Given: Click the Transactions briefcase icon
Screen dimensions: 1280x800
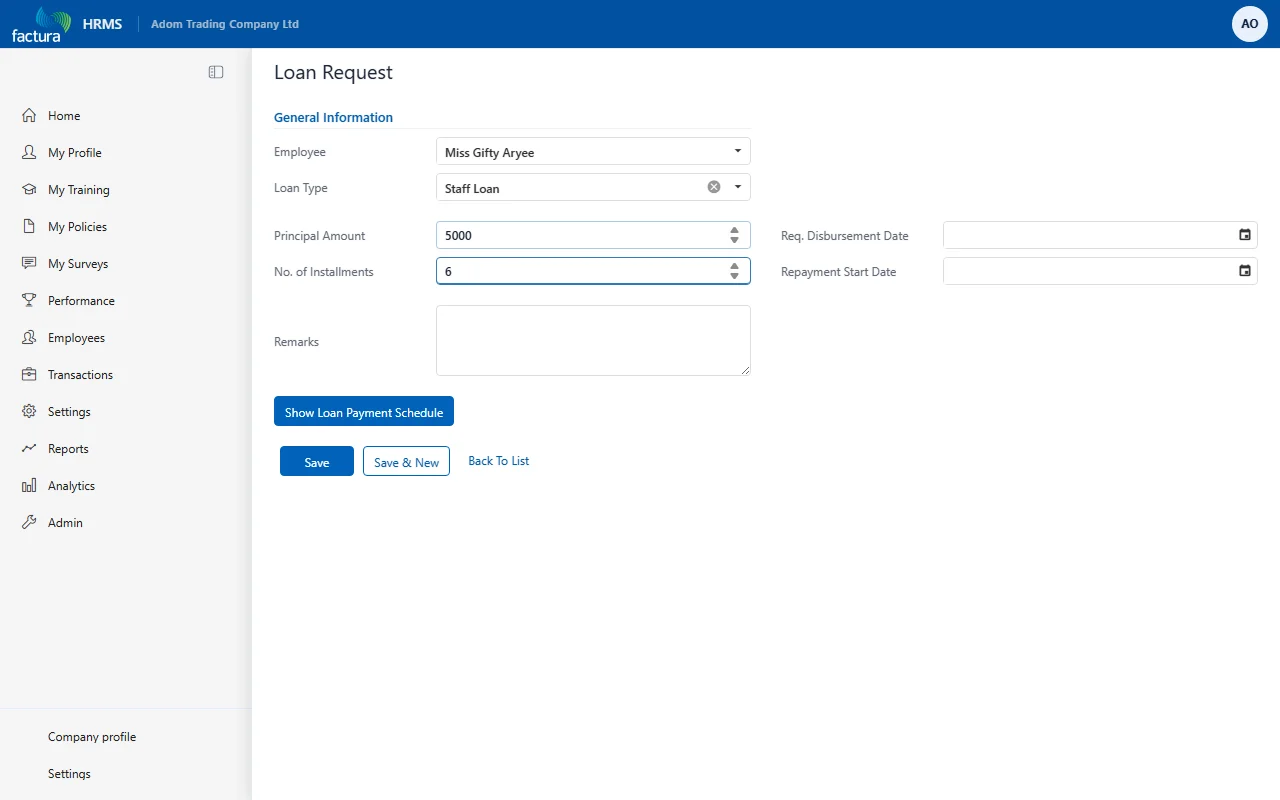Looking at the screenshot, I should (29, 375).
